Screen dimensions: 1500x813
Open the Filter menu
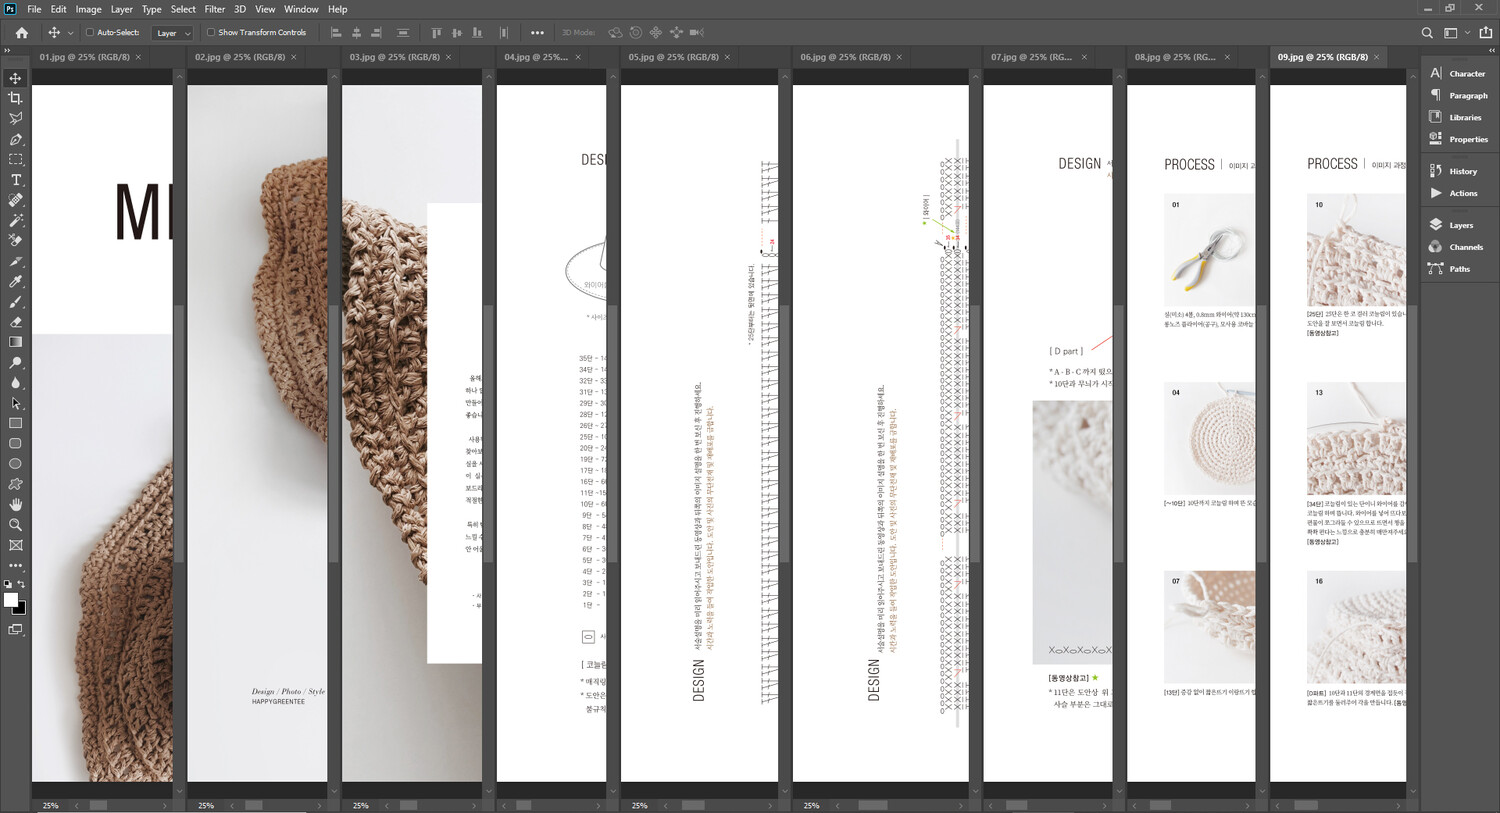214,9
